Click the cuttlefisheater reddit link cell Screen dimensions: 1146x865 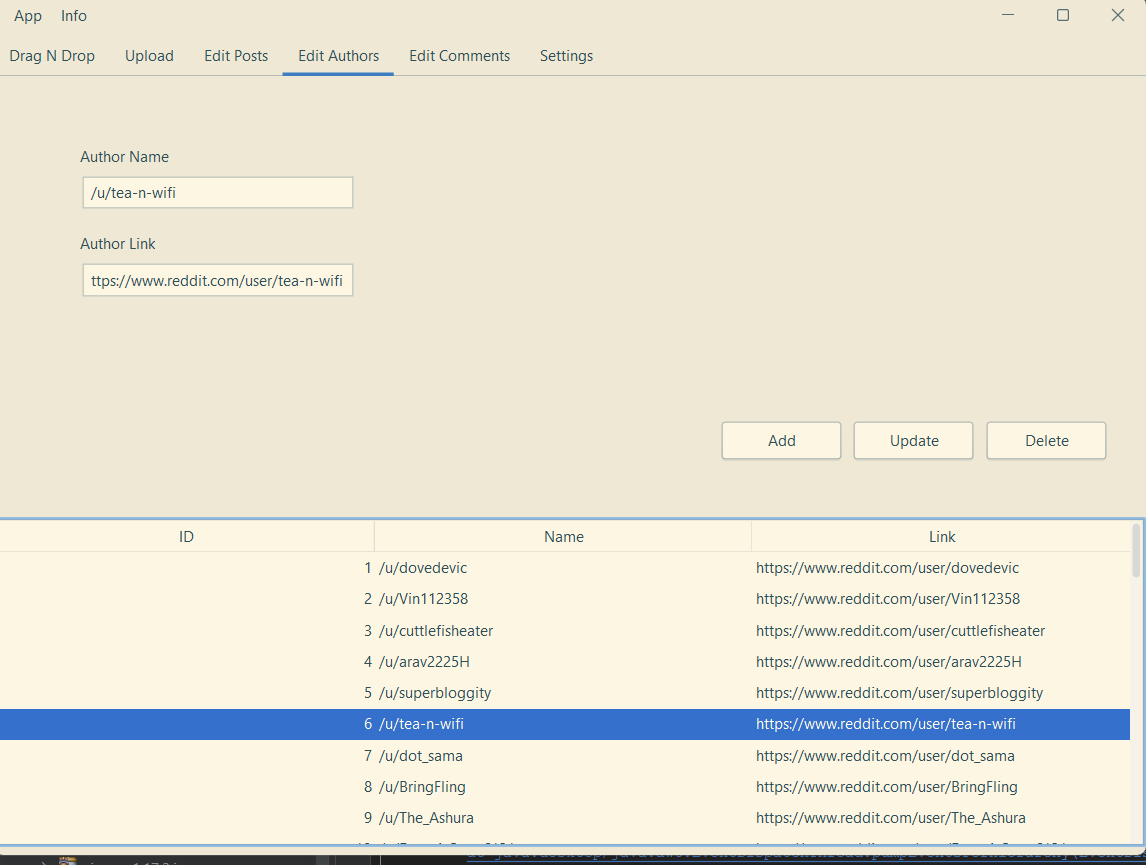point(941,630)
